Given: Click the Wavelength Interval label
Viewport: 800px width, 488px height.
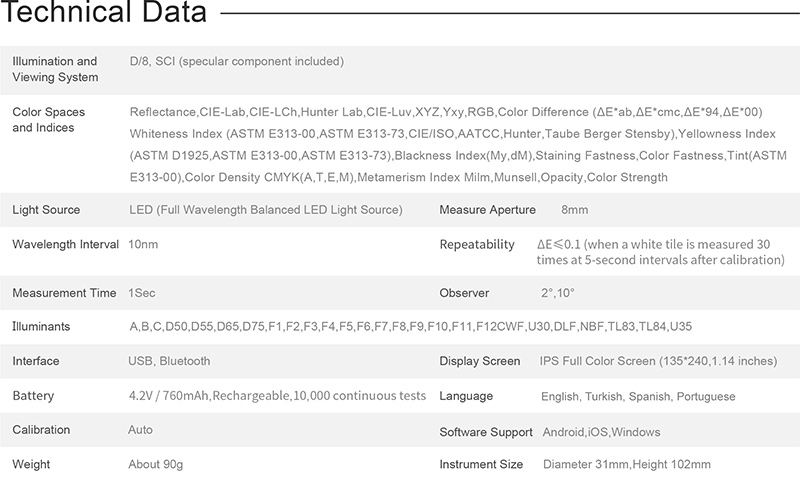Looking at the screenshot, I should [65, 244].
